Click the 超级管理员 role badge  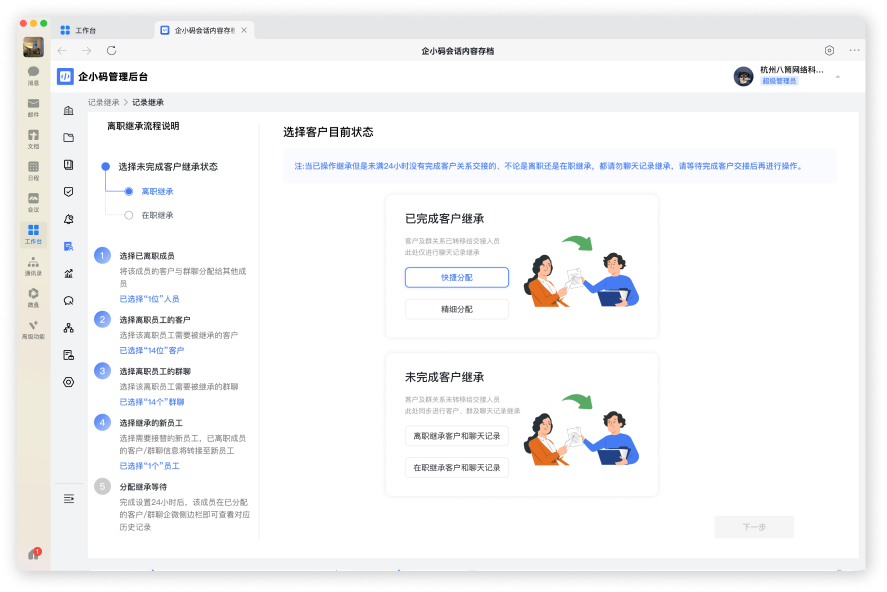[779, 81]
